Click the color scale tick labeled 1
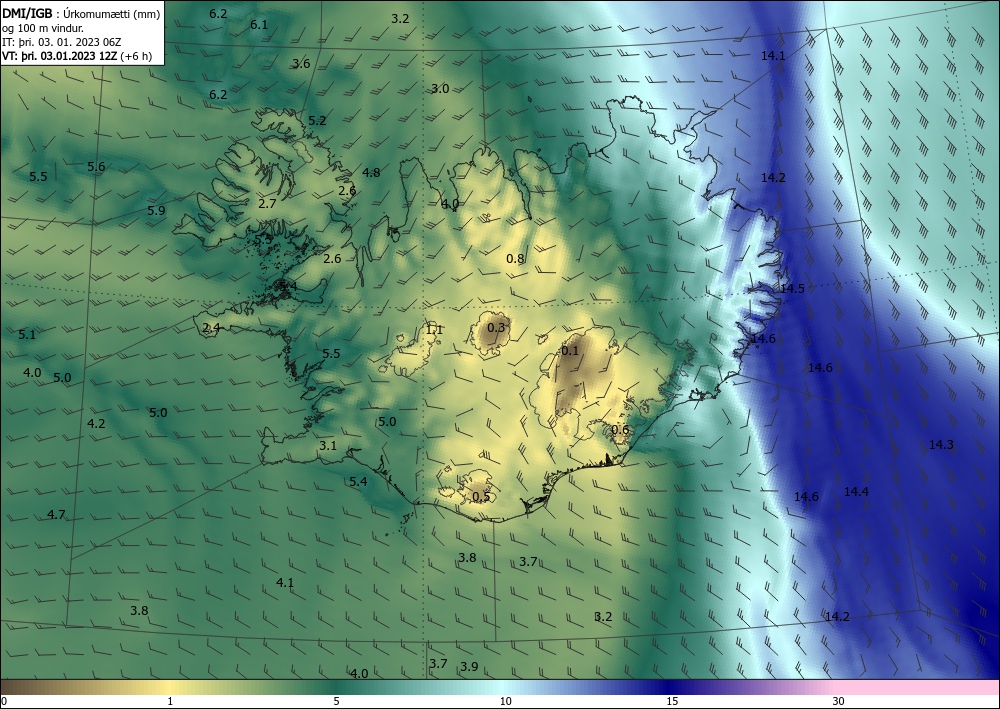 (170, 701)
